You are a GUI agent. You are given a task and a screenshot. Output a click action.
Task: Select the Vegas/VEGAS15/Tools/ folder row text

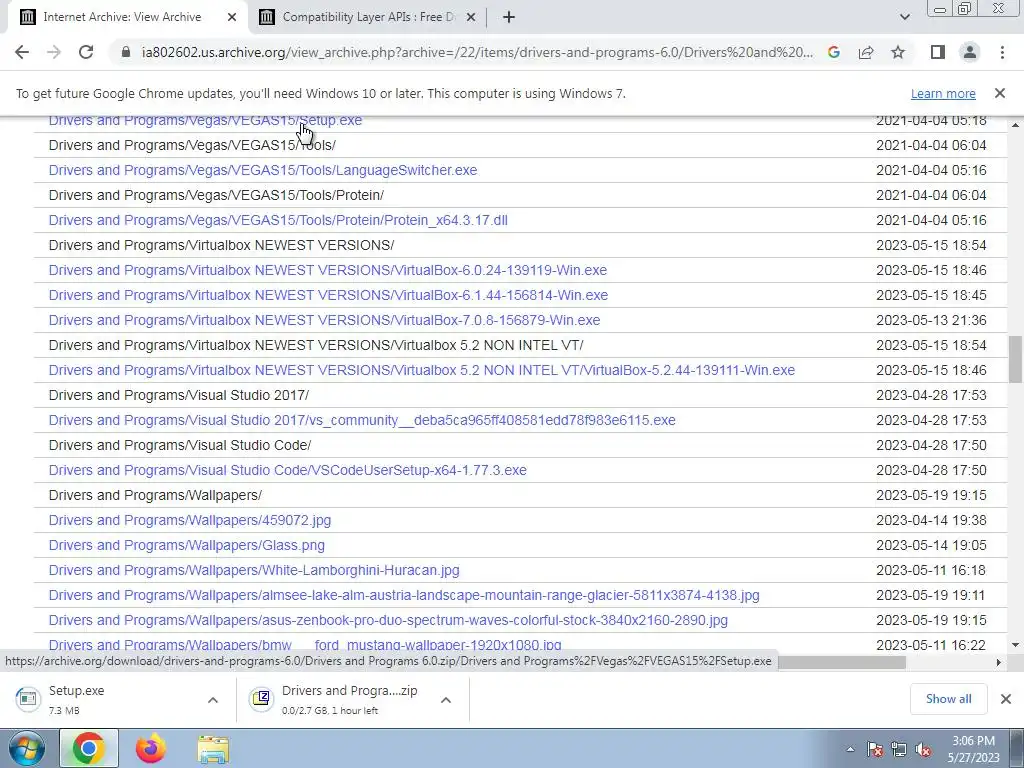(x=192, y=145)
